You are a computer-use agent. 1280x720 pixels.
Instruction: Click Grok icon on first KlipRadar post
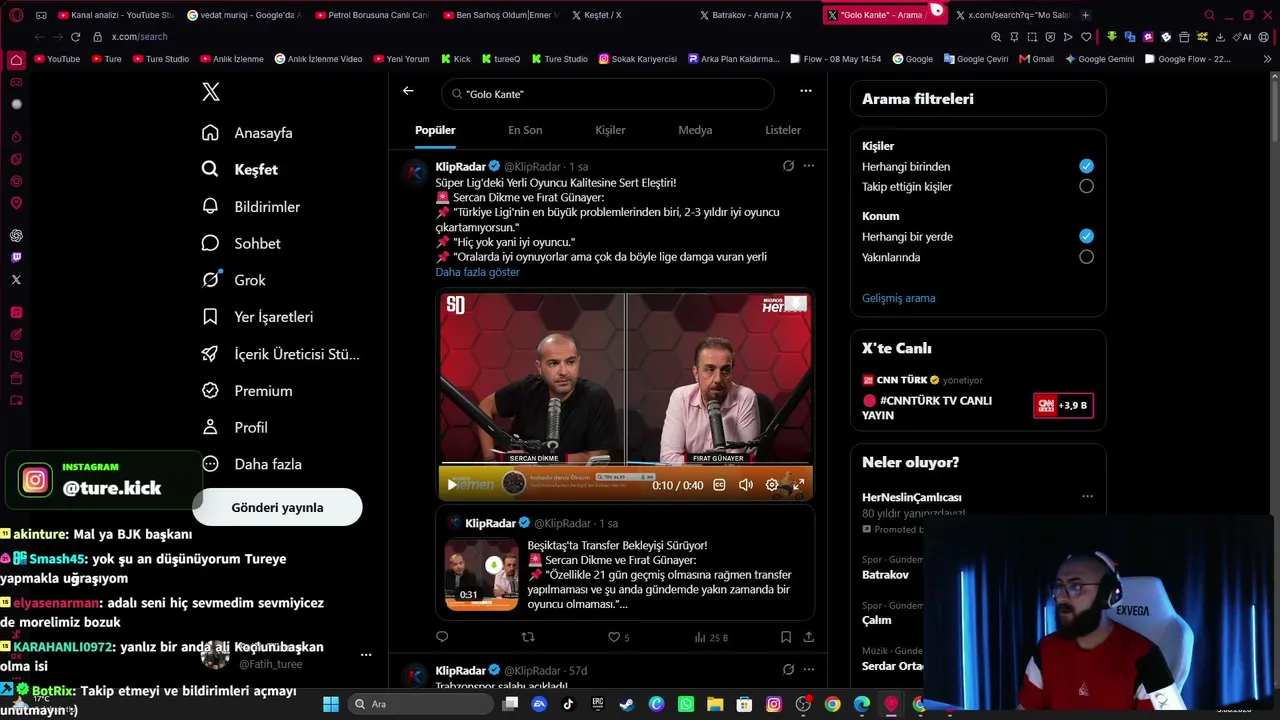tap(788, 166)
